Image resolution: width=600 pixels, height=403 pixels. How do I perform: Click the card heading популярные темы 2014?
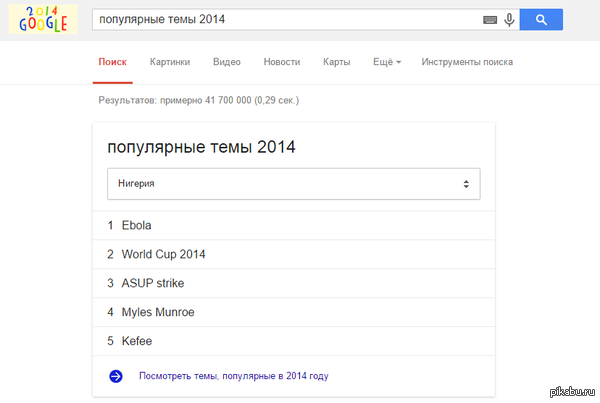pos(201,147)
